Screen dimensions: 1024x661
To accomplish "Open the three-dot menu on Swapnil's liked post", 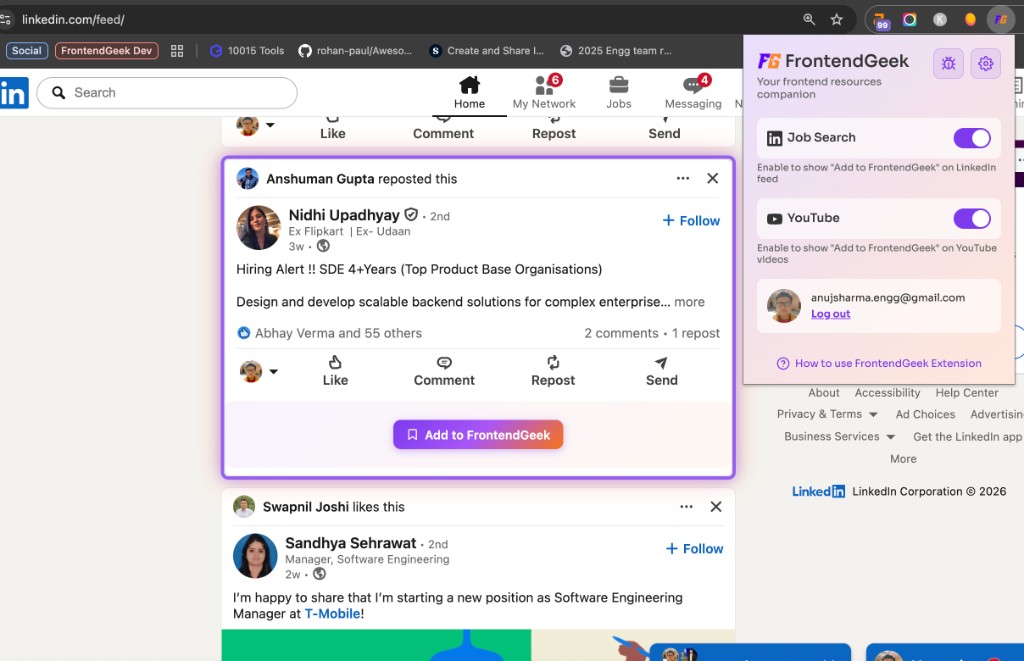I will pos(686,507).
